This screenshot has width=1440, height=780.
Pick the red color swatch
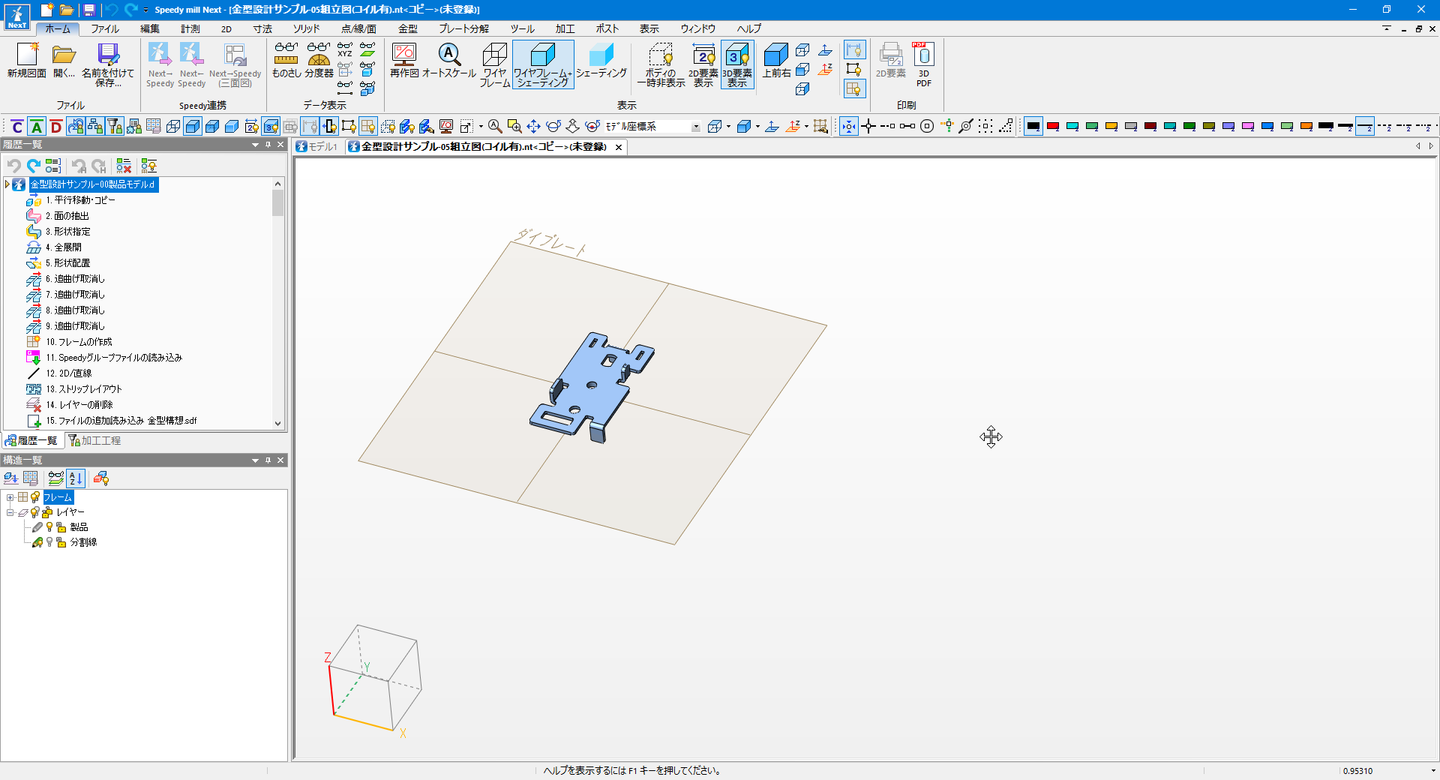1052,127
